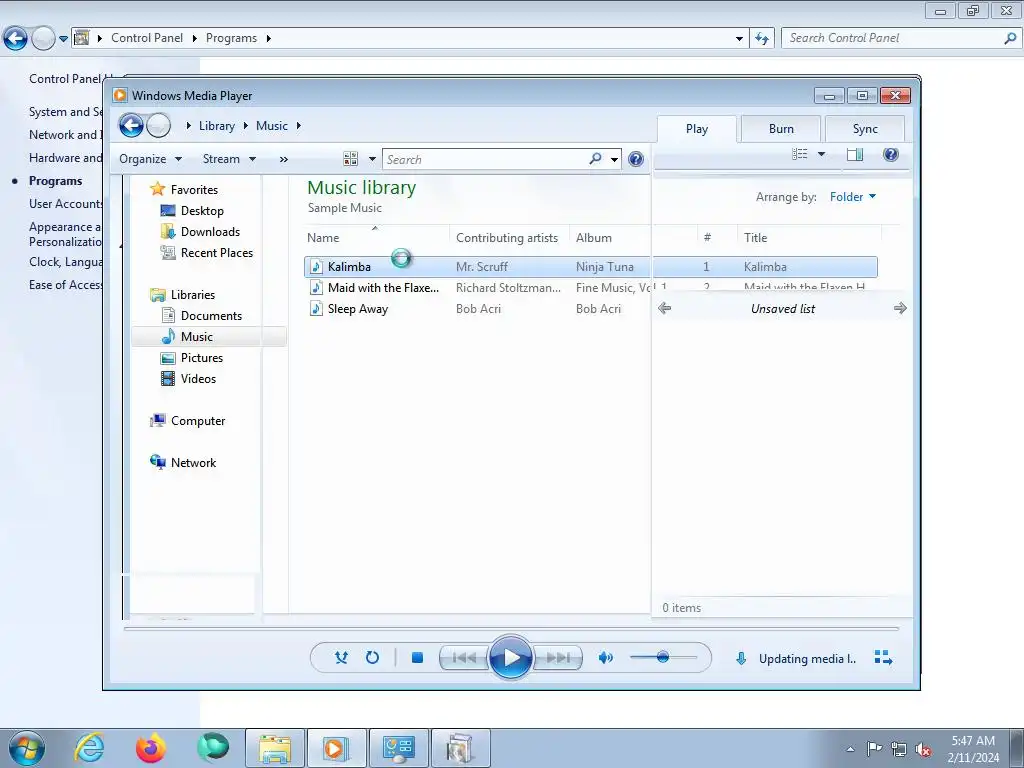Open the Organize dropdown menu

click(x=150, y=159)
